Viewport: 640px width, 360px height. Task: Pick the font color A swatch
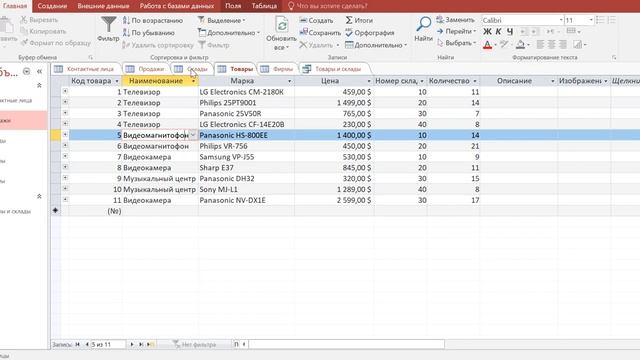487,44
